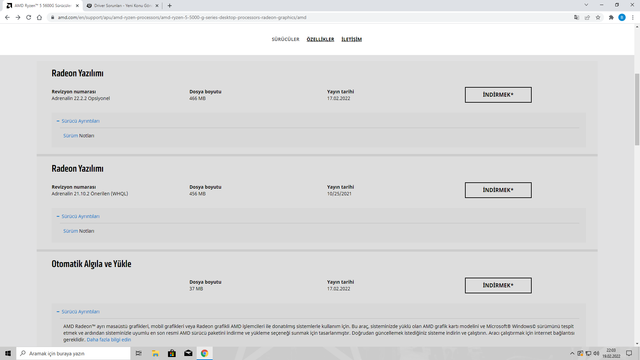Open the Google Translate page icon

(576, 18)
